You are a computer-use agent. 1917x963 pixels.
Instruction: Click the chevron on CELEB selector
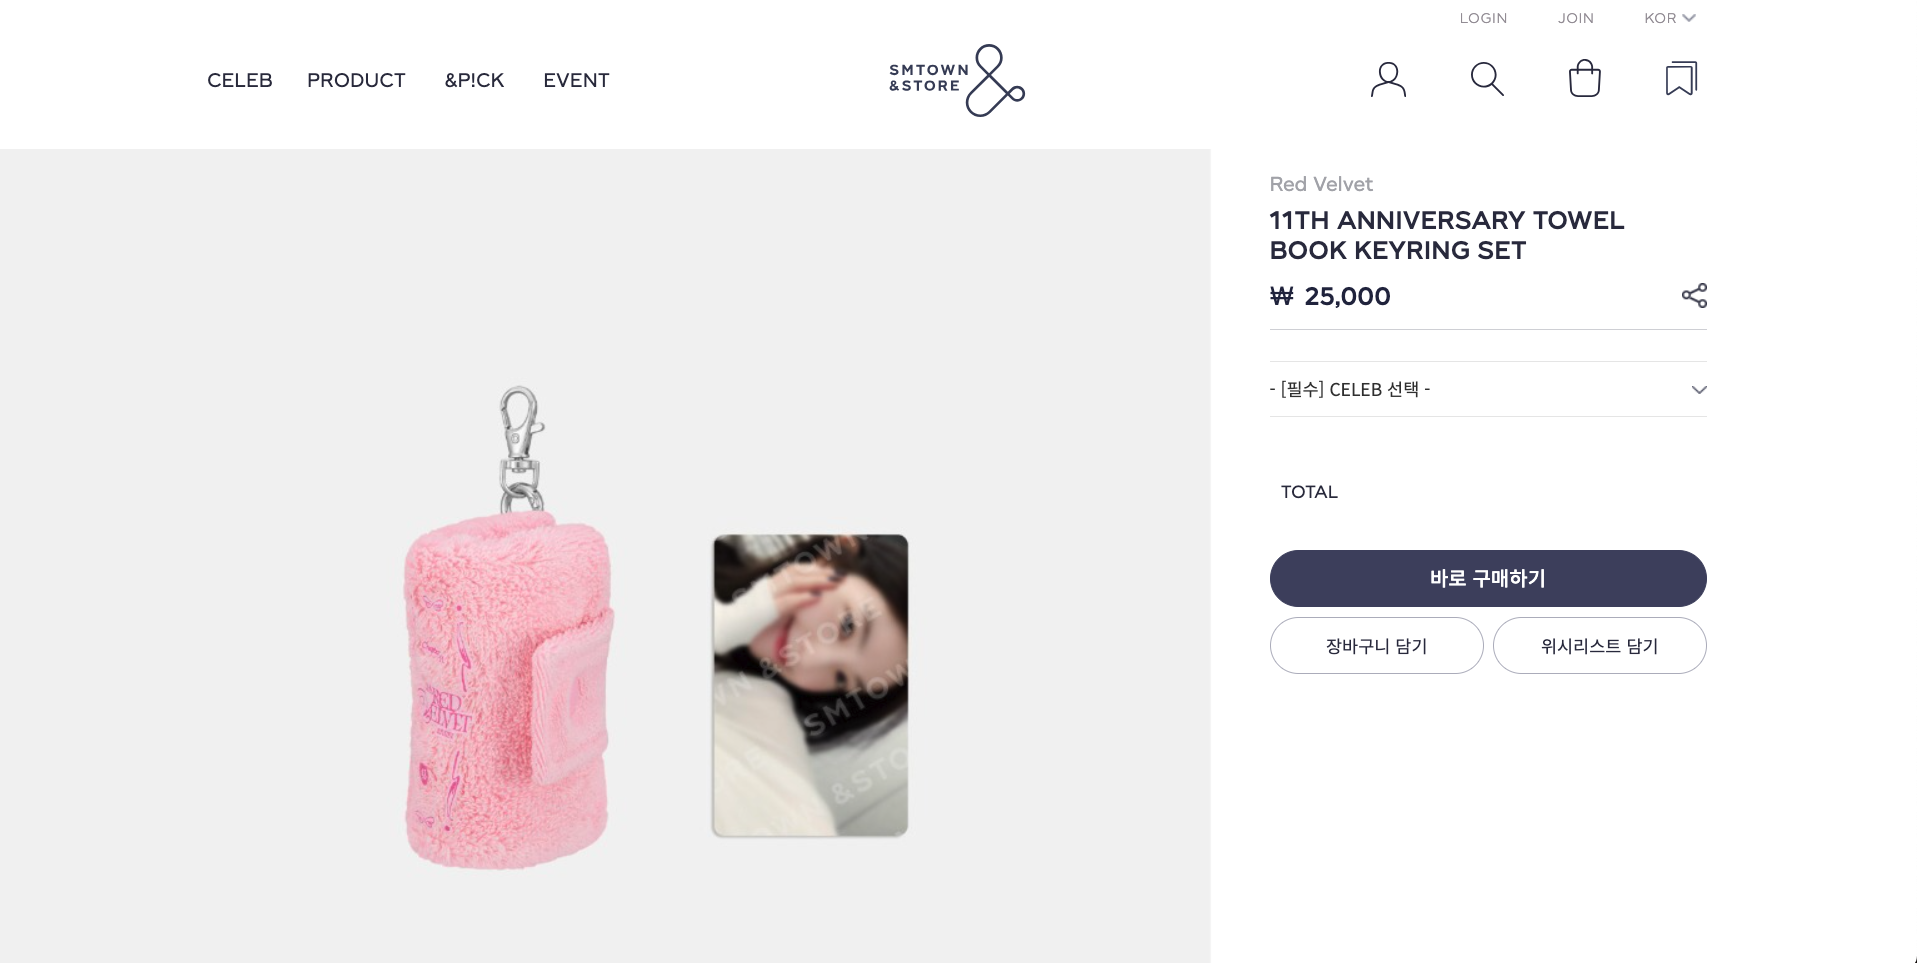[1698, 390]
